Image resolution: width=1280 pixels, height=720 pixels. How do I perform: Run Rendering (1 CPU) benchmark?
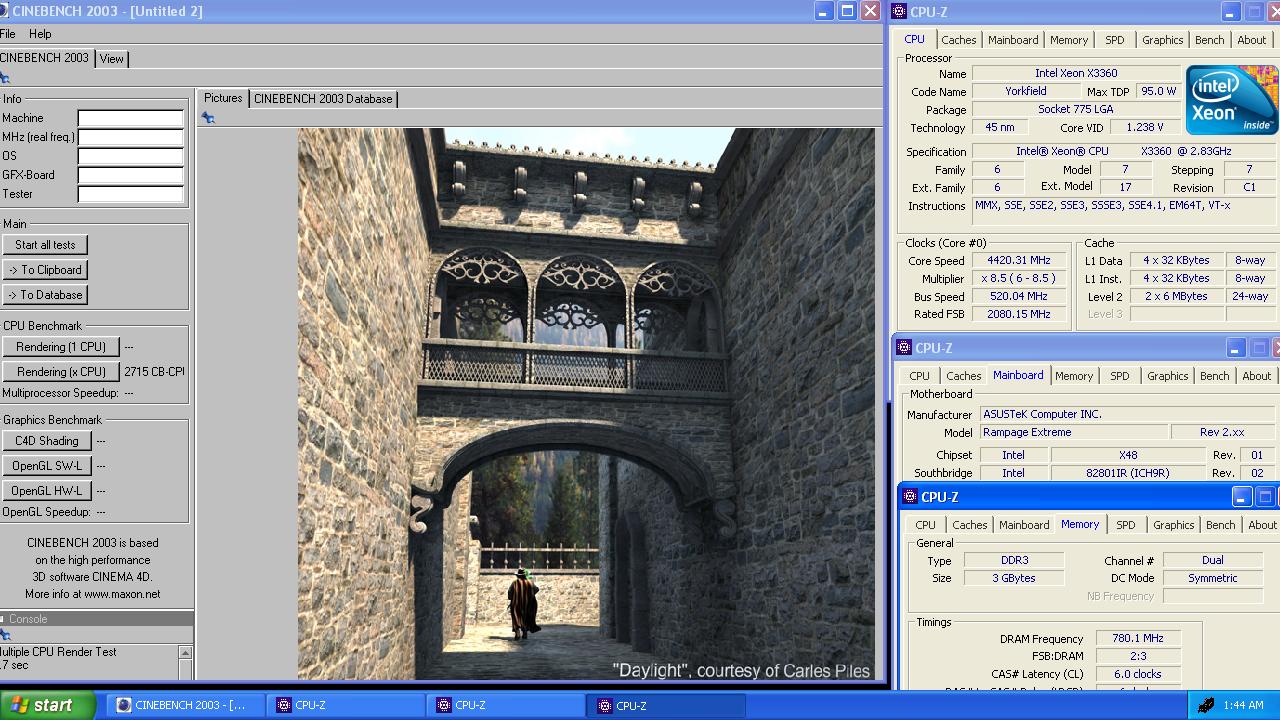point(61,347)
